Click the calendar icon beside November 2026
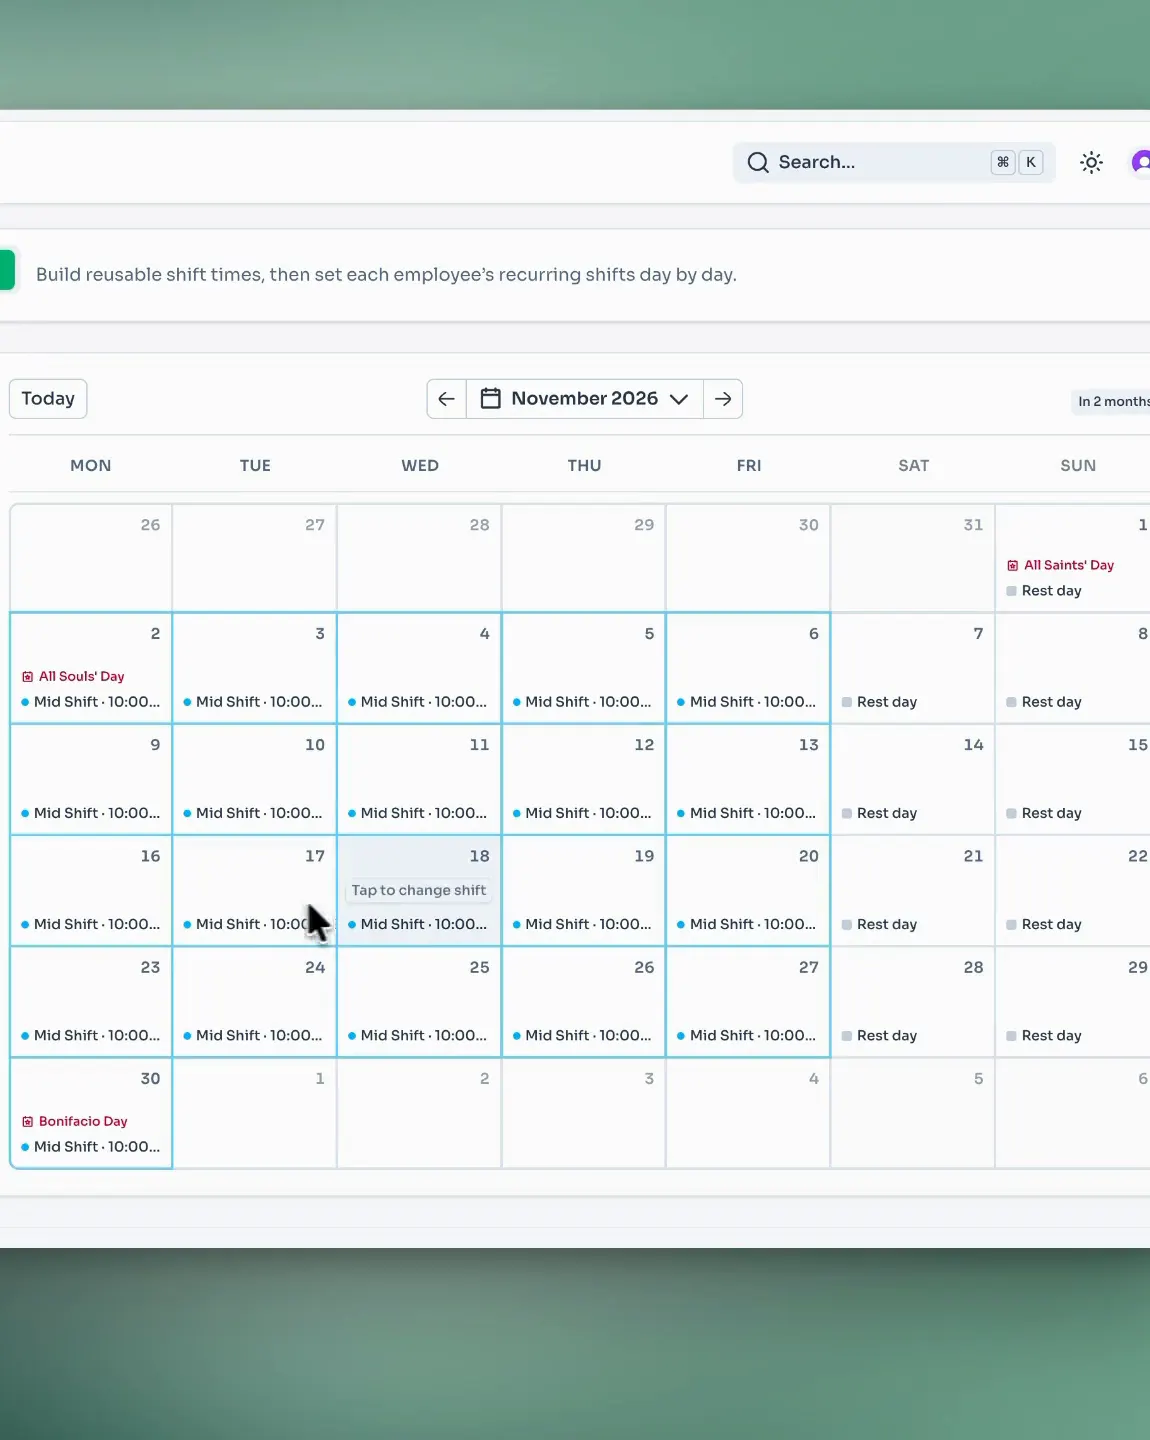This screenshot has height=1440, width=1150. 491,399
